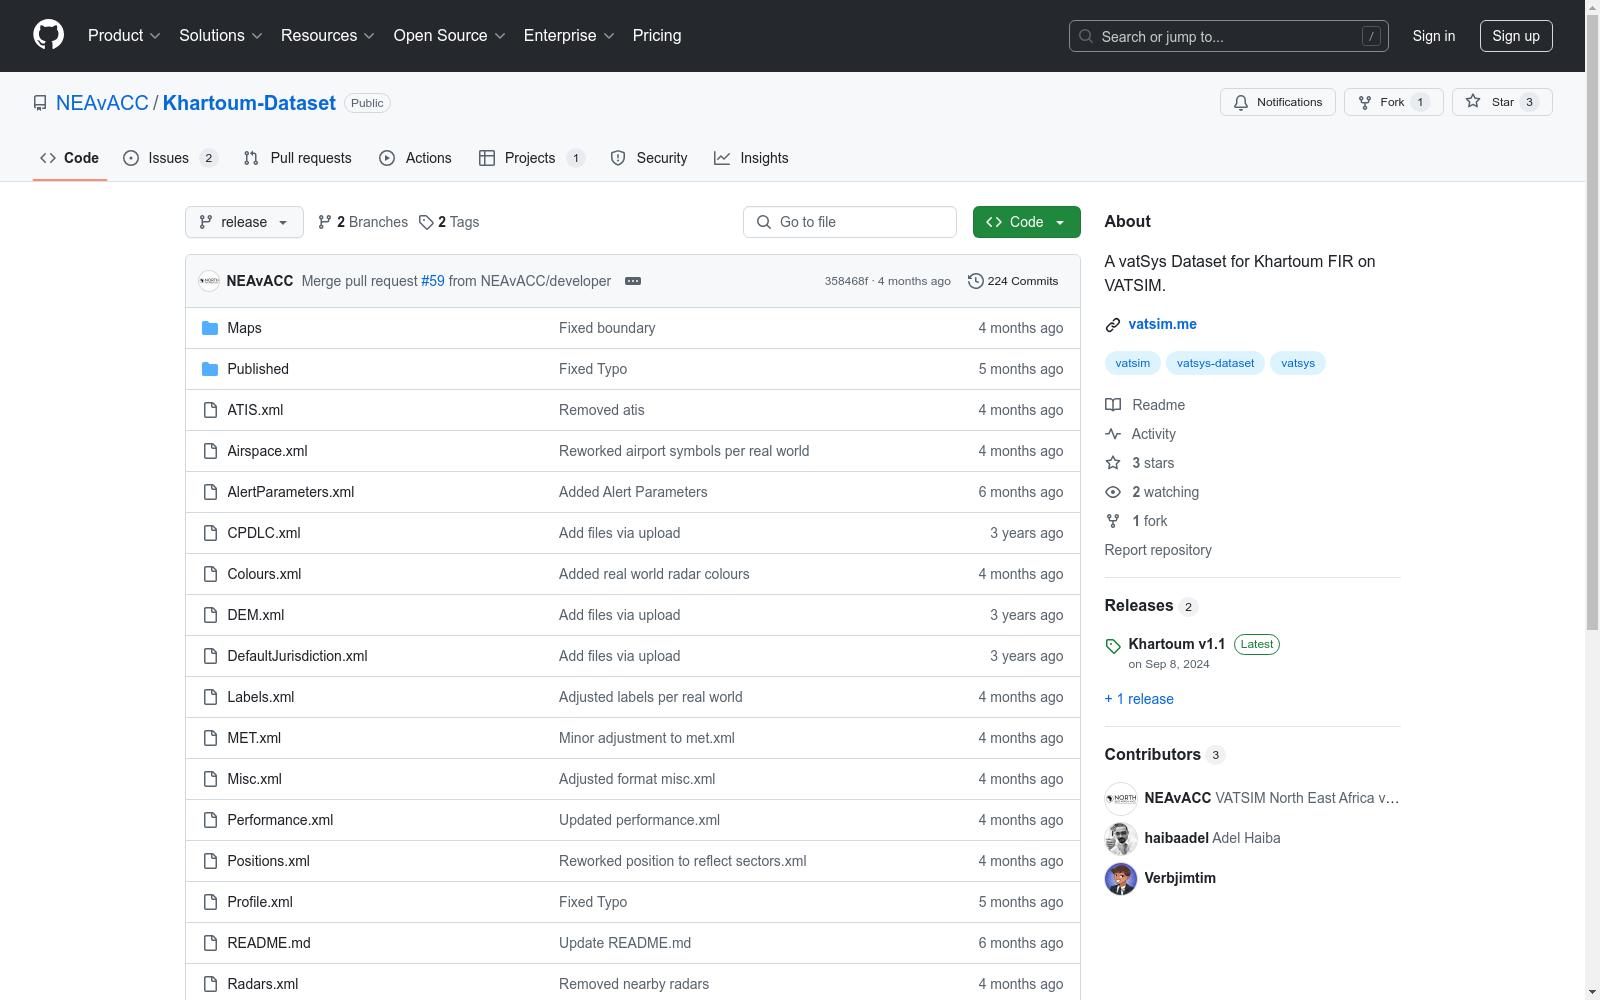The image size is (1600, 1000).
Task: Click the vatsys topic tag
Action: pos(1298,363)
